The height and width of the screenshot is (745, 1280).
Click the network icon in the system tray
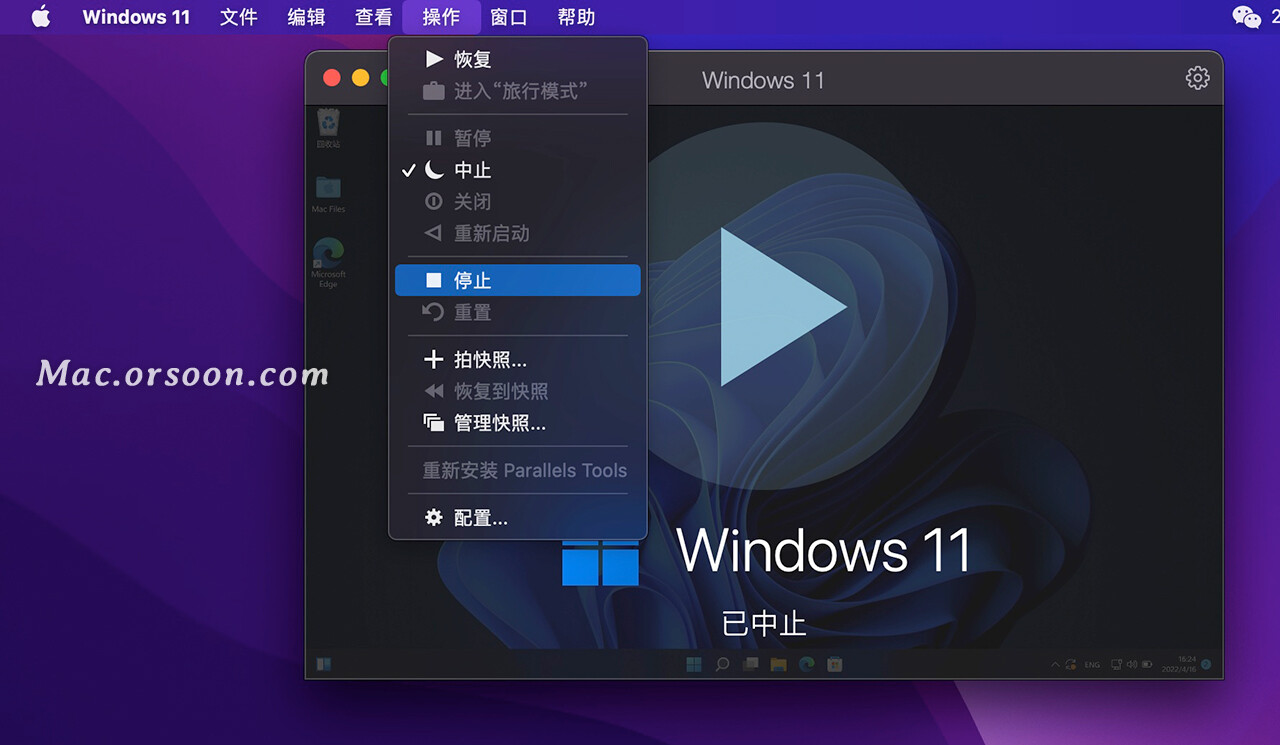coord(1115,664)
